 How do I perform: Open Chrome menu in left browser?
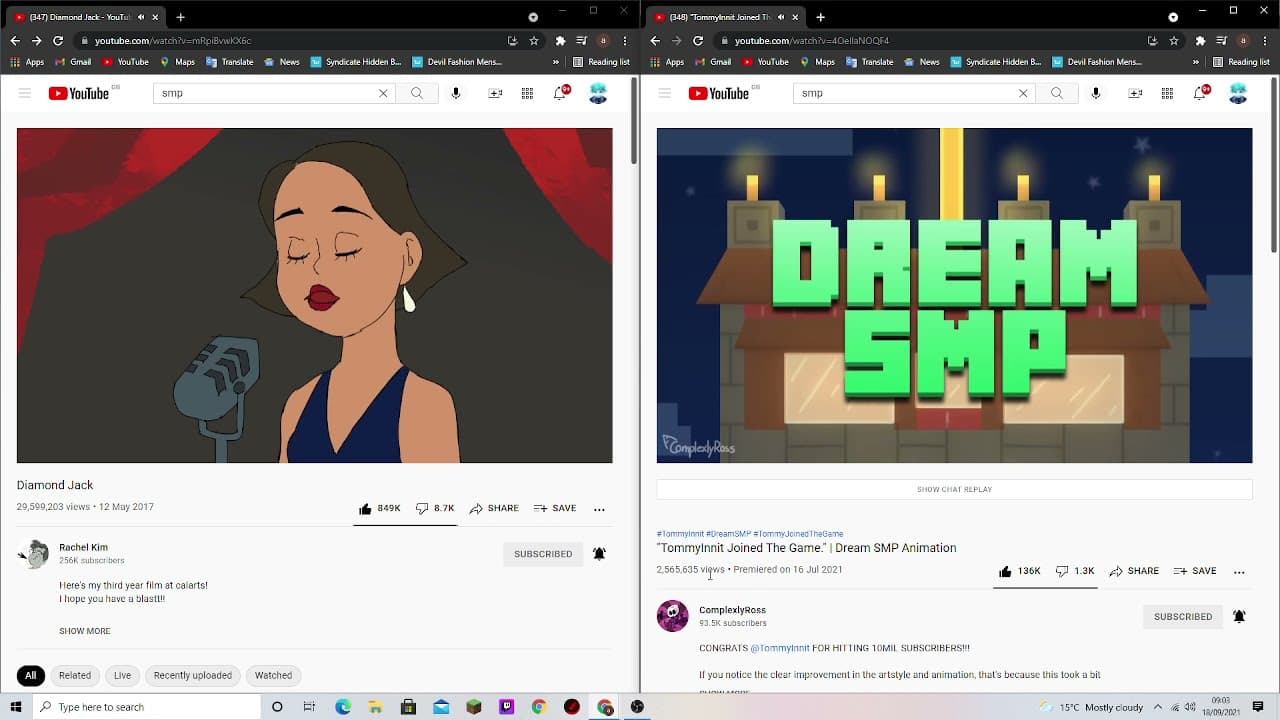[625, 41]
